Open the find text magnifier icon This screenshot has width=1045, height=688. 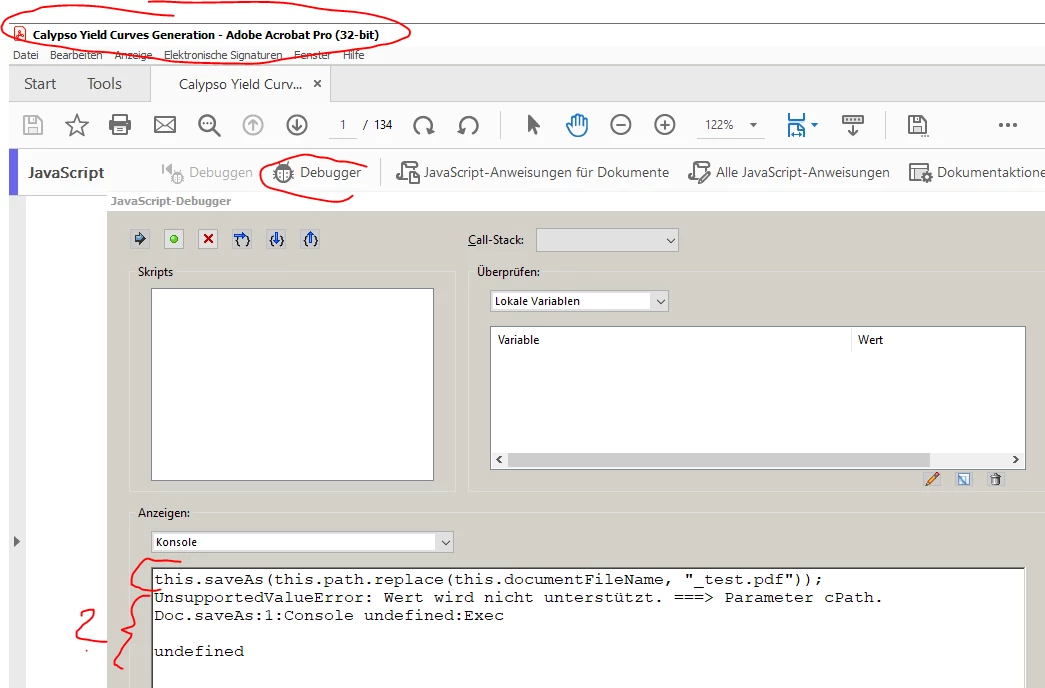(x=209, y=125)
